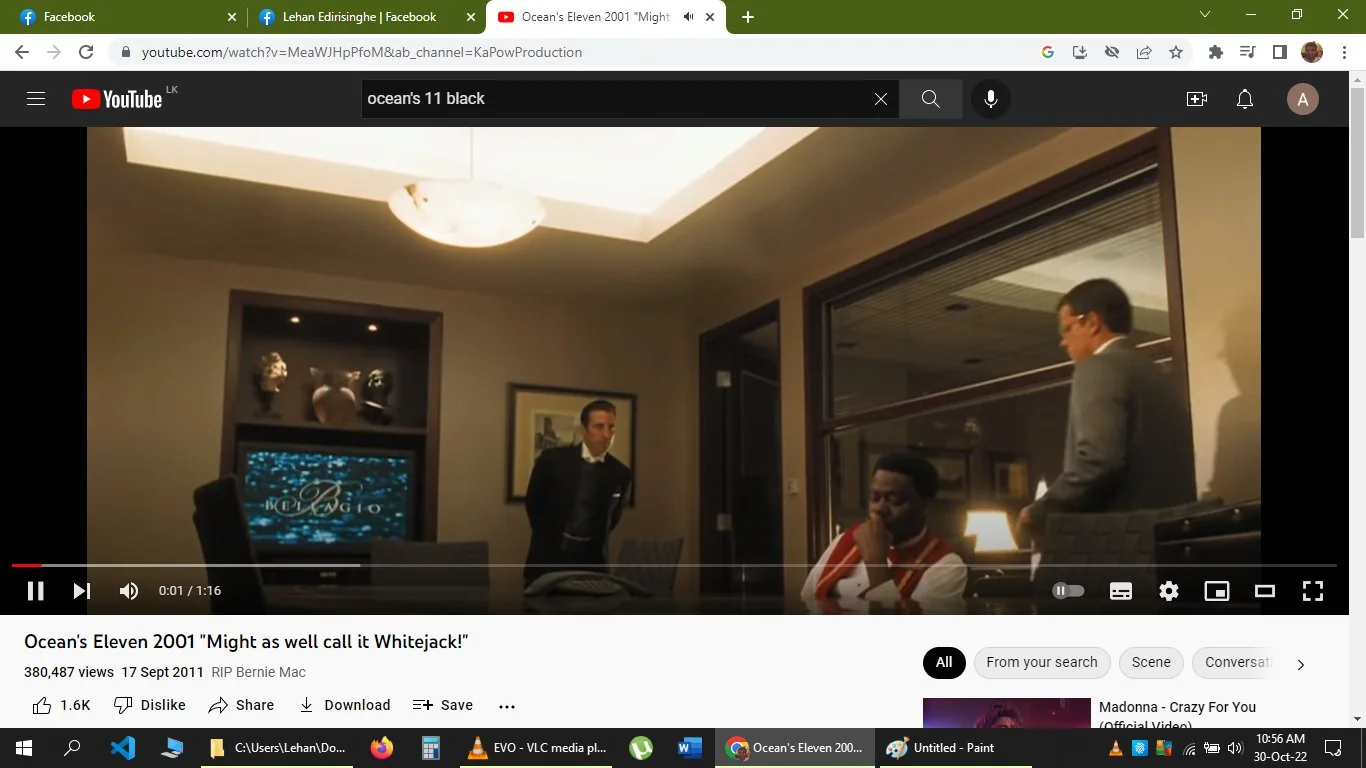Screen dimensions: 1366x768
Task: Open the Chrome profile avatar
Action: coord(1312,52)
